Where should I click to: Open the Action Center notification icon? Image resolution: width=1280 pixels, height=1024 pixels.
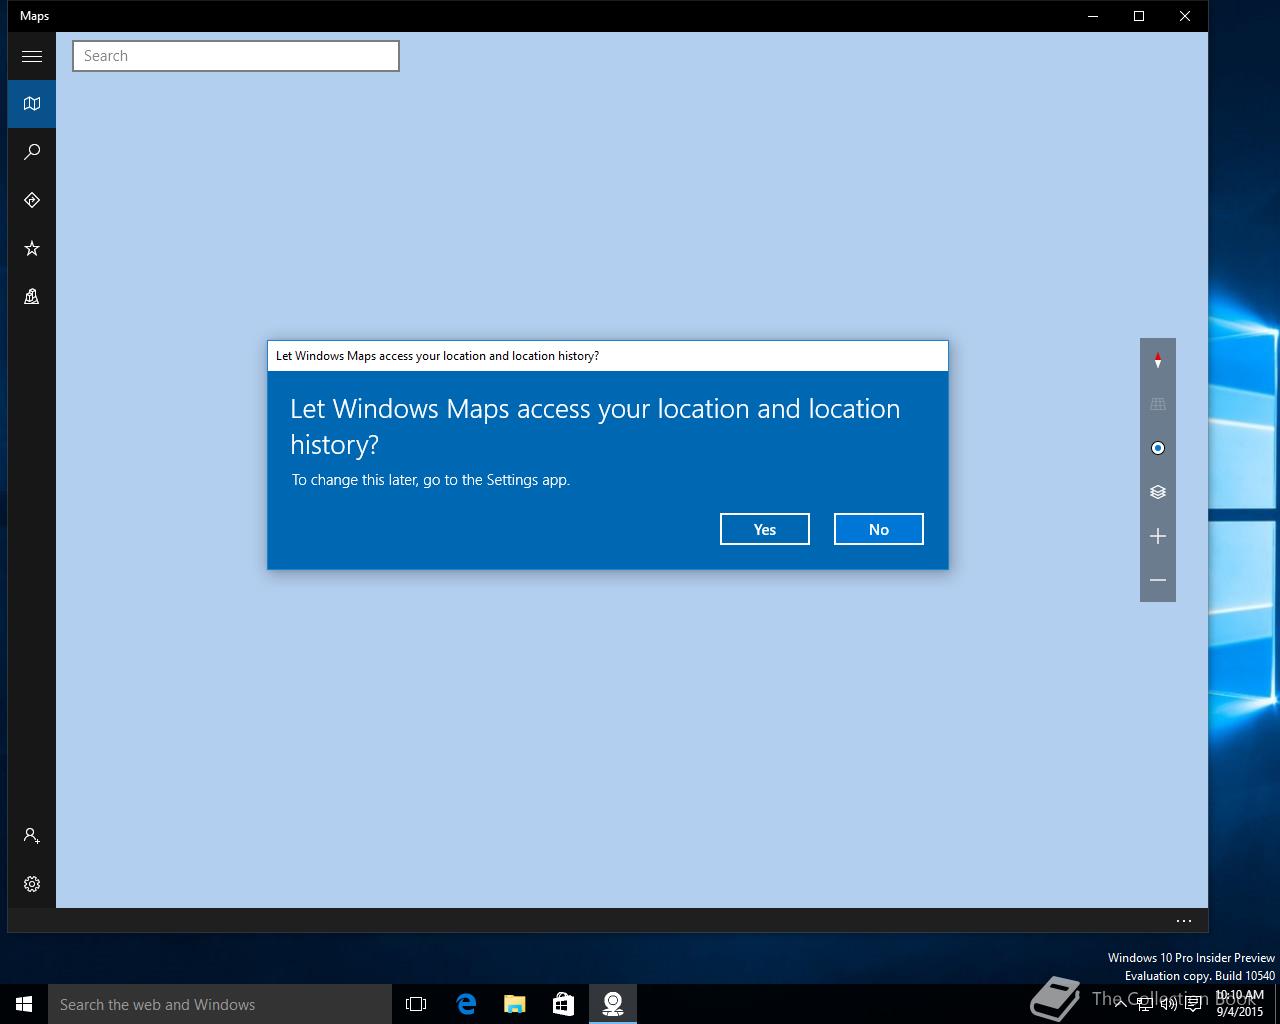click(x=1193, y=1005)
